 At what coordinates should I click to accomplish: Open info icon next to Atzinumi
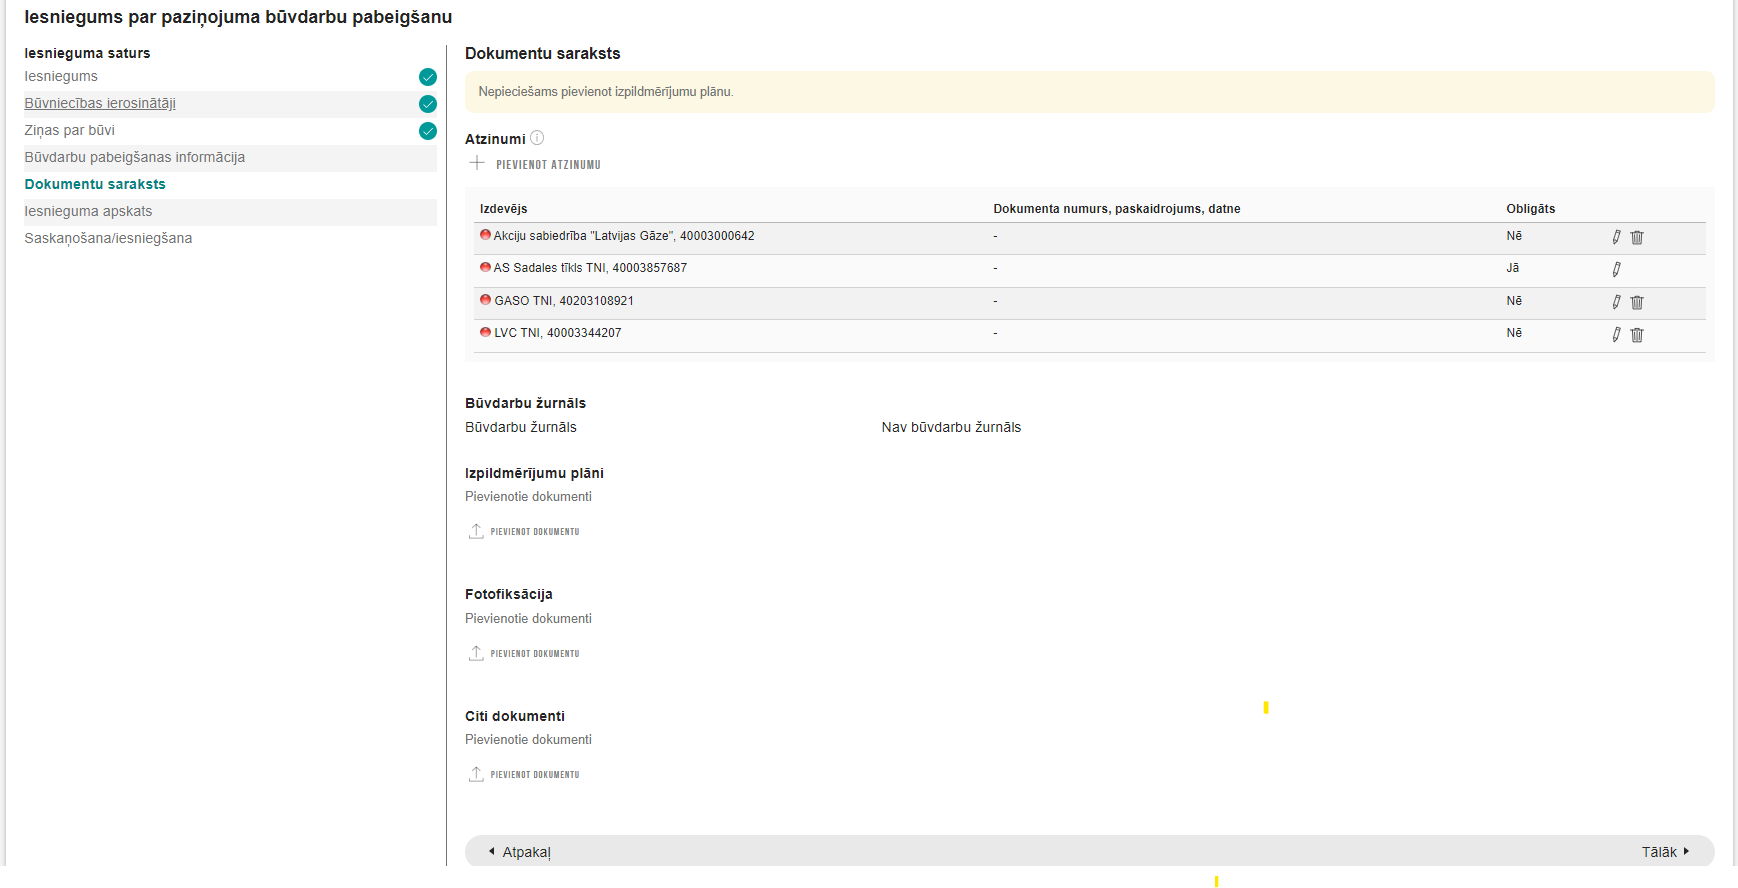click(537, 138)
